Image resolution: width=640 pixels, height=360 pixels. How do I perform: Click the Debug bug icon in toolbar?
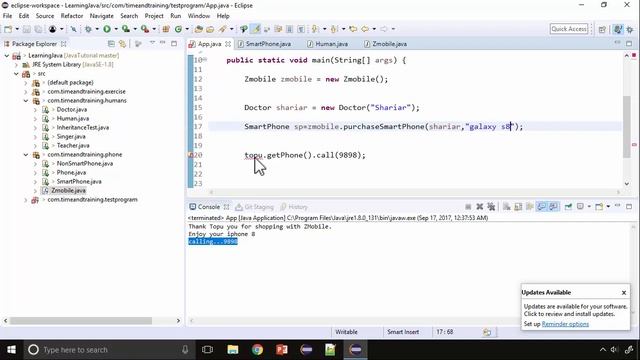pos(88,29)
